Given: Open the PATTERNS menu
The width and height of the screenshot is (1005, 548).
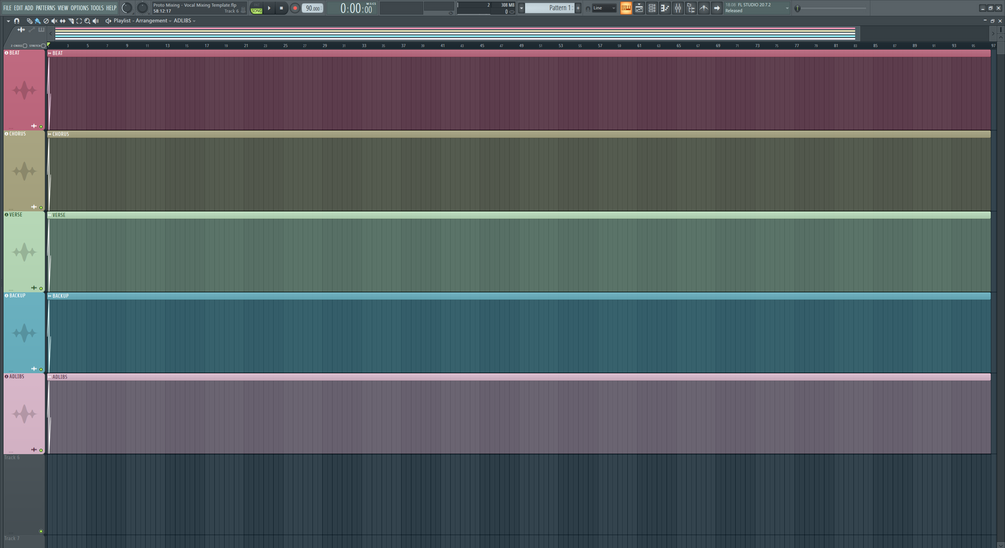Looking at the screenshot, I should point(46,8).
